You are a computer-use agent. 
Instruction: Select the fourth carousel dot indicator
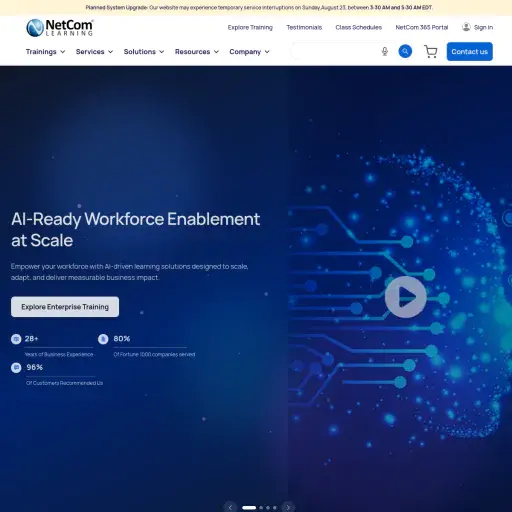pyautogui.click(x=275, y=508)
